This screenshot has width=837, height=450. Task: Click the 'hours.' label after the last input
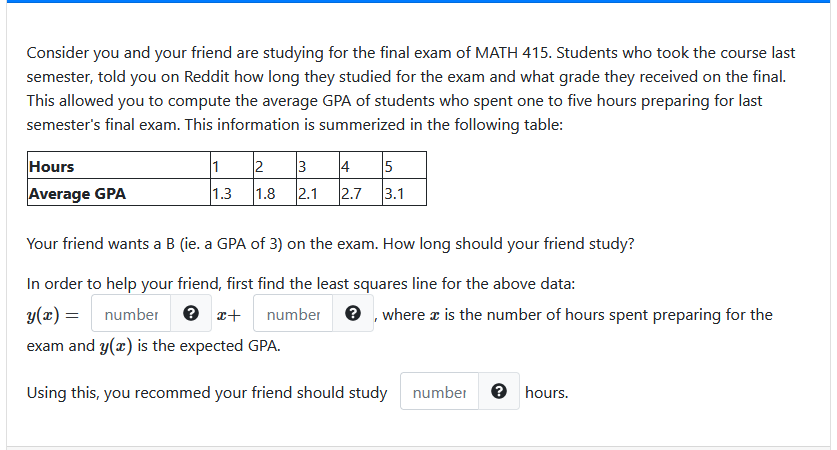point(547,392)
